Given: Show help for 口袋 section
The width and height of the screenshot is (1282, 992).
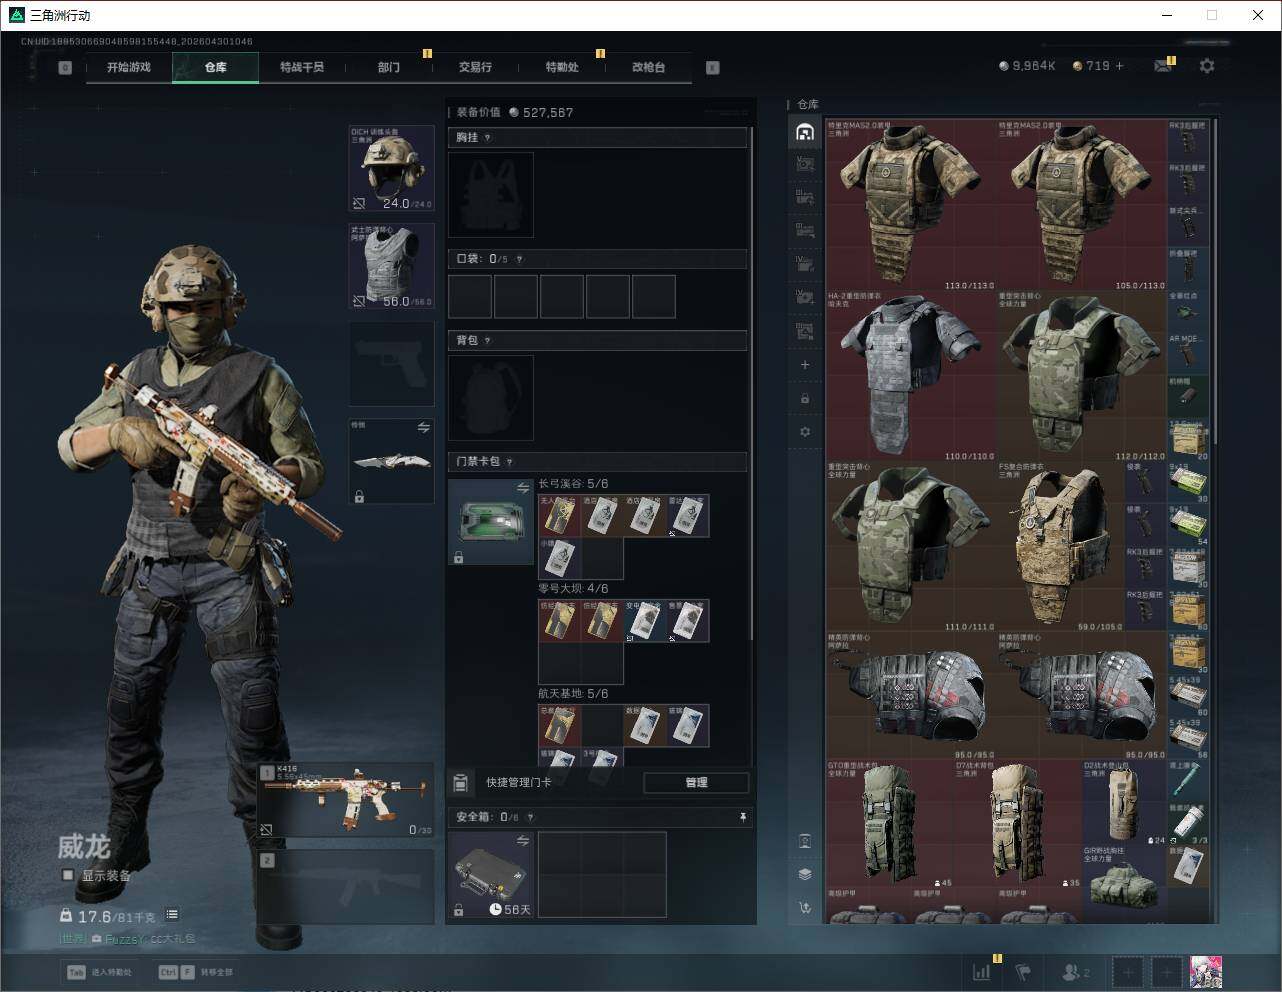Looking at the screenshot, I should [519, 259].
